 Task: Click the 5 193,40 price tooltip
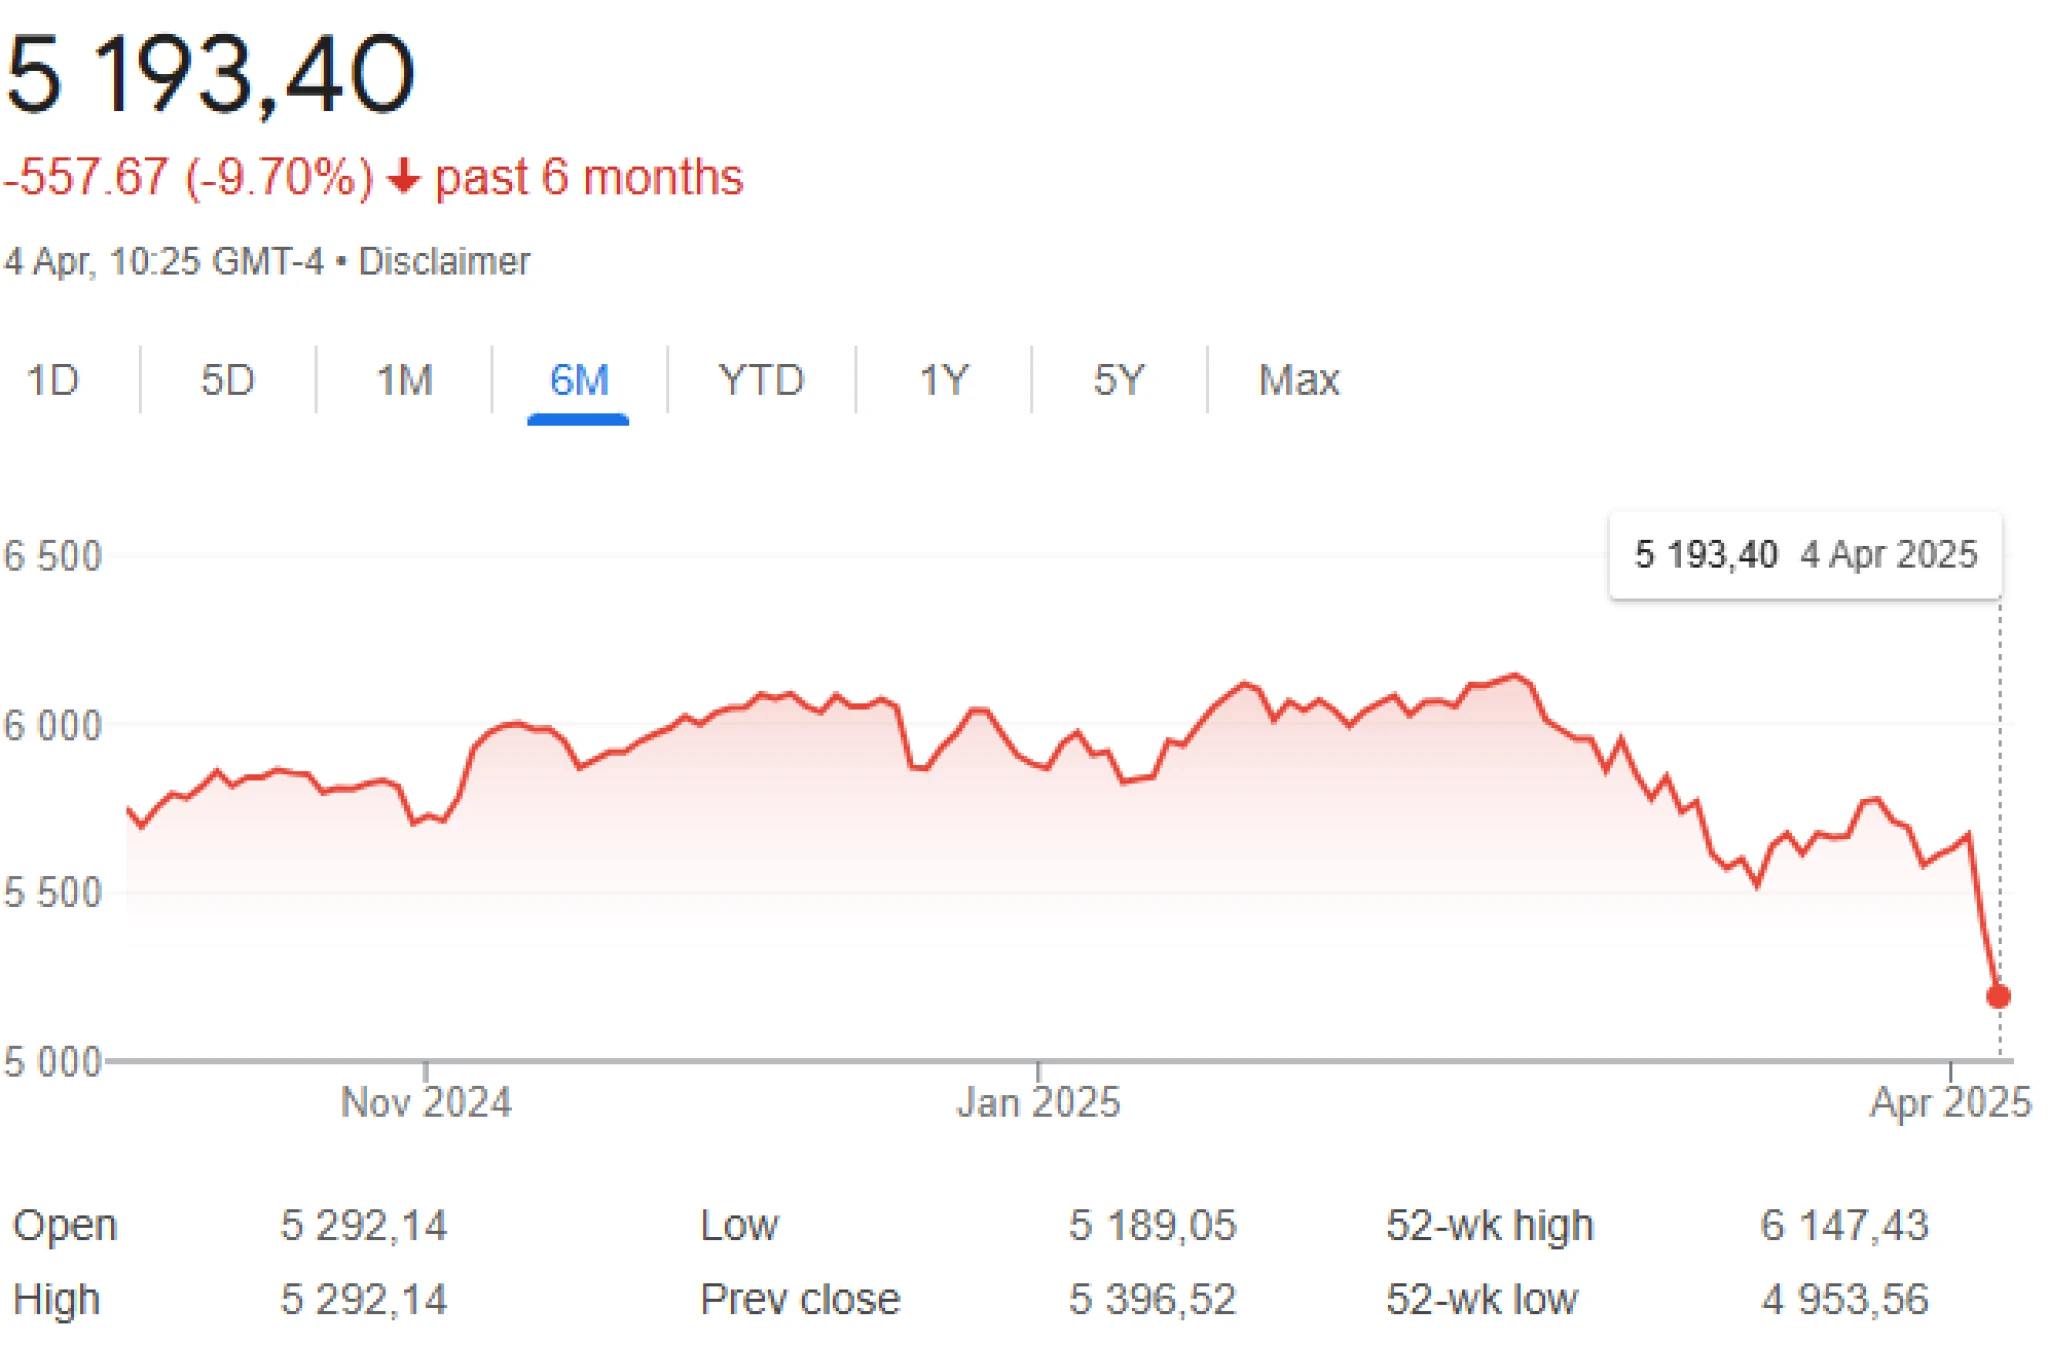pos(1805,555)
